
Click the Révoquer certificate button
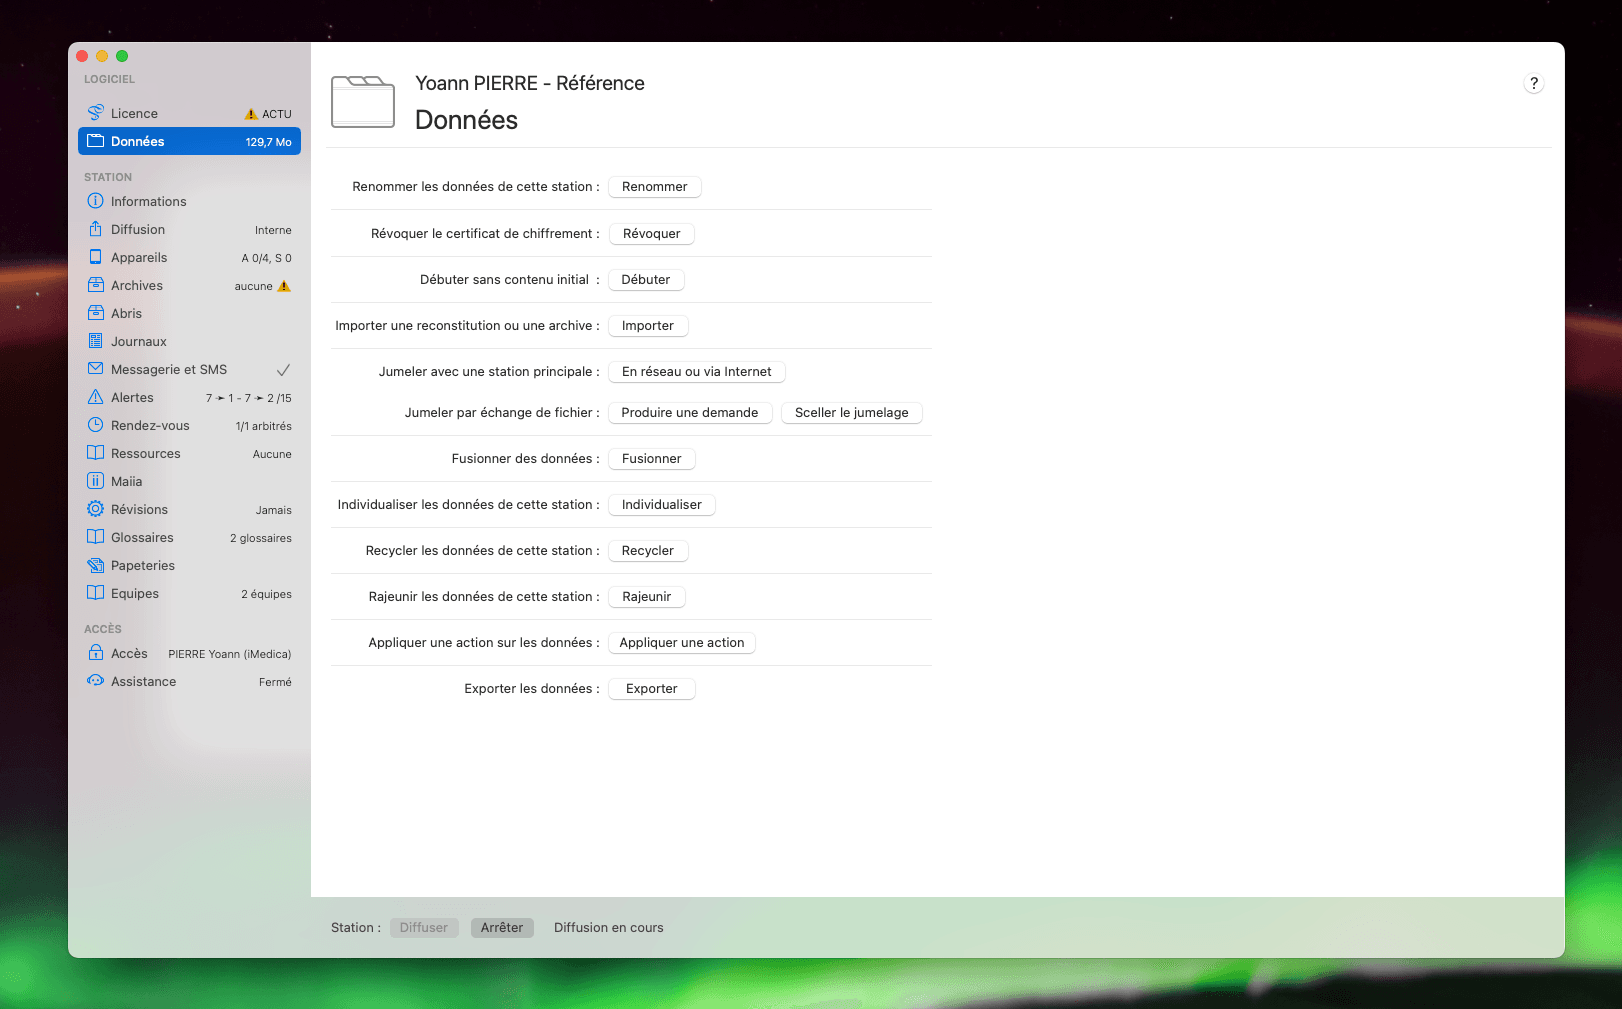[651, 234]
